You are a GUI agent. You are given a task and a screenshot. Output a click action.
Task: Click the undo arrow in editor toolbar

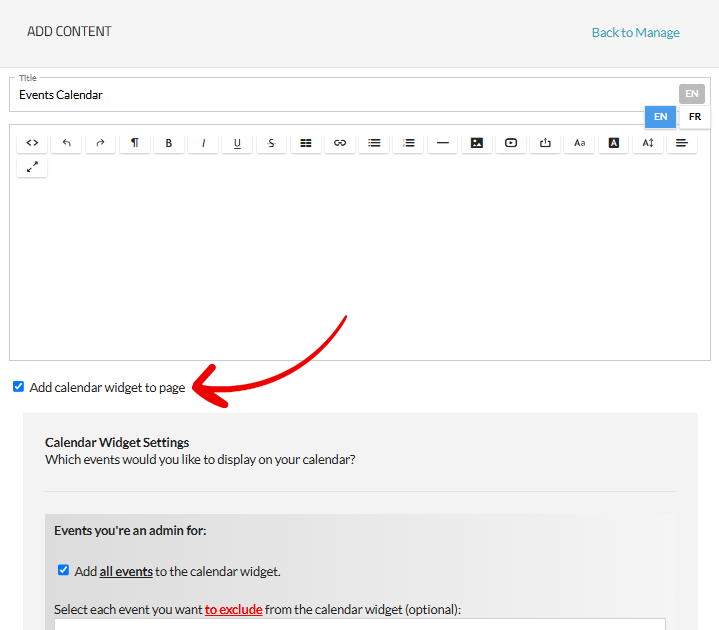click(66, 143)
